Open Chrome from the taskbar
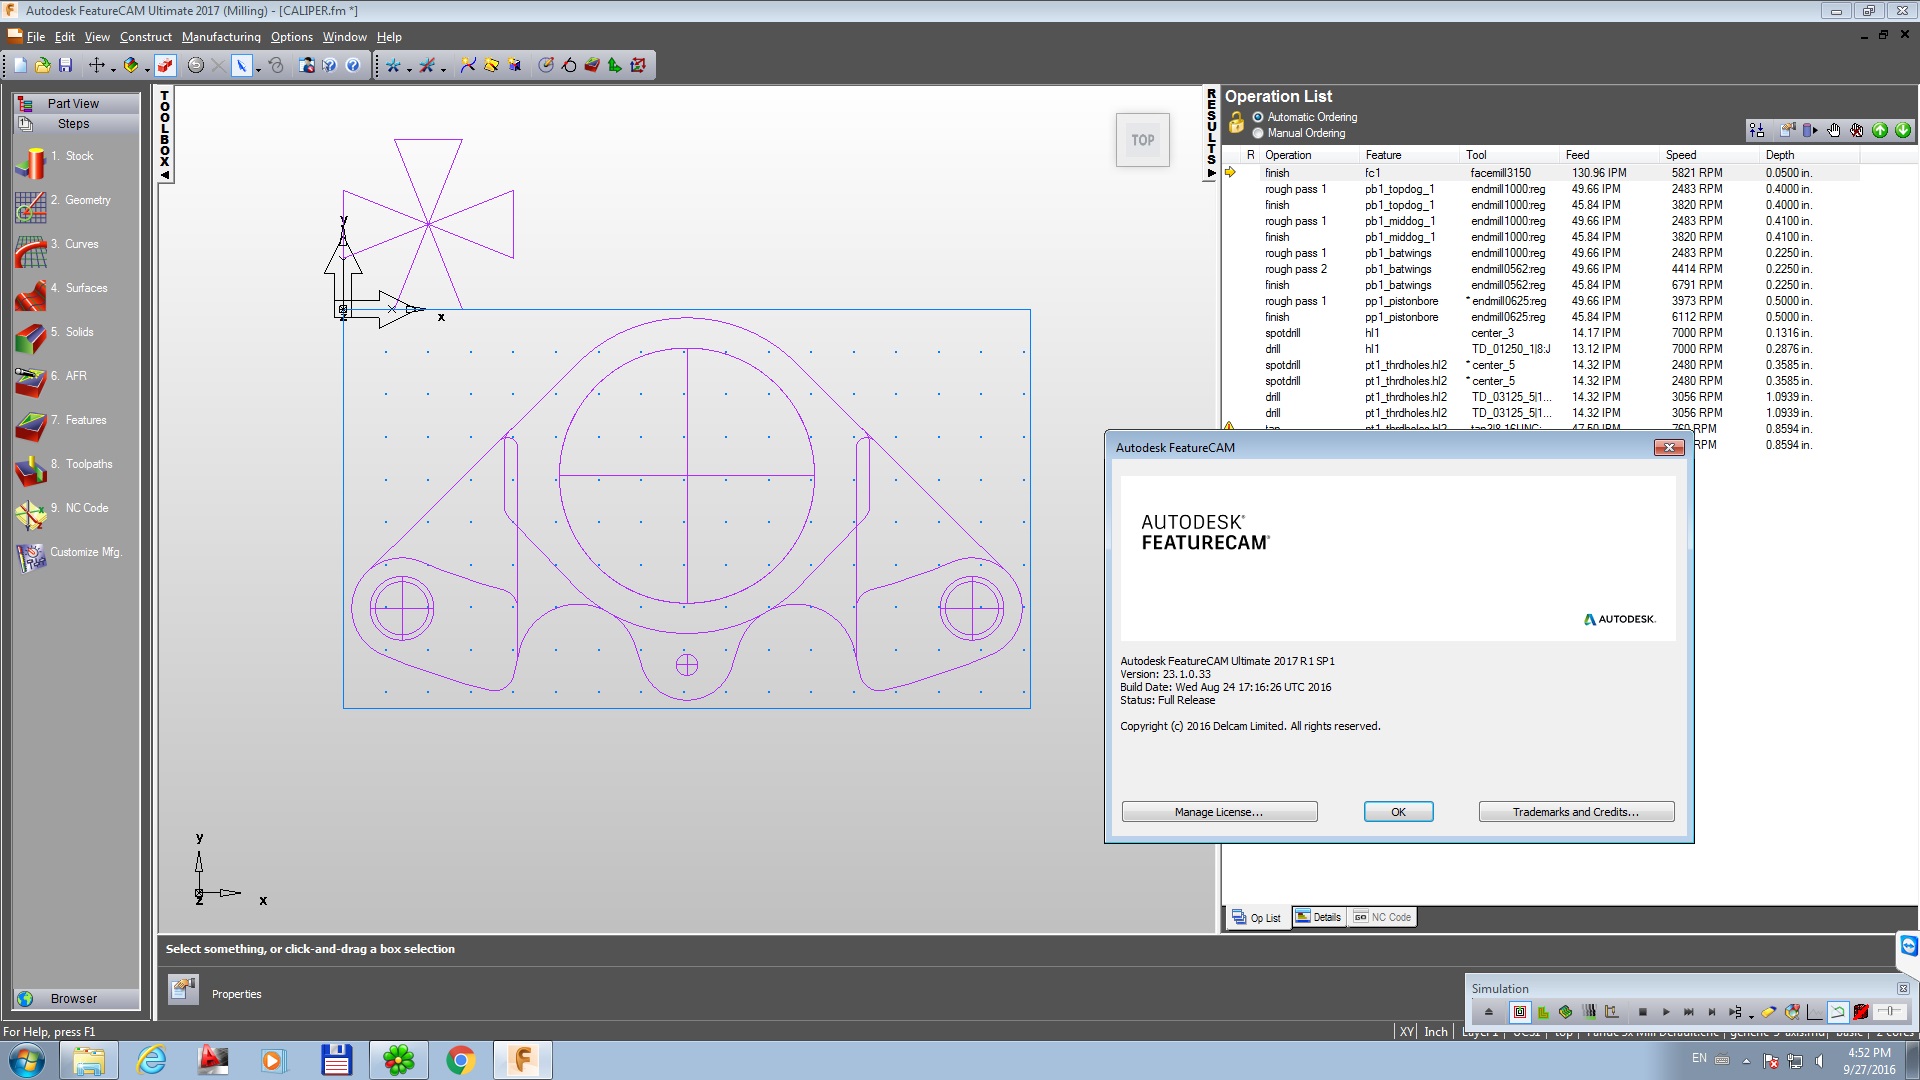The height and width of the screenshot is (1080, 1920). [x=460, y=1060]
